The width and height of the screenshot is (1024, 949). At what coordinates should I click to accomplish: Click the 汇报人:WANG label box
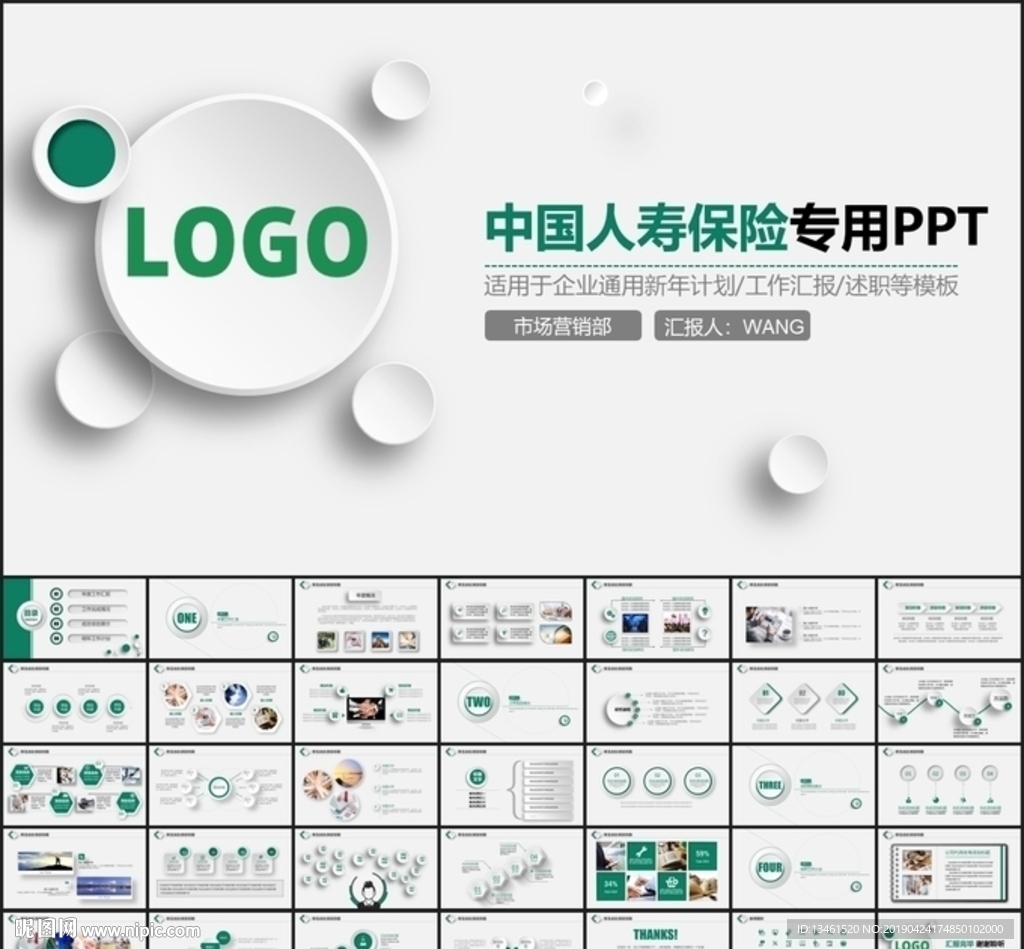point(732,325)
